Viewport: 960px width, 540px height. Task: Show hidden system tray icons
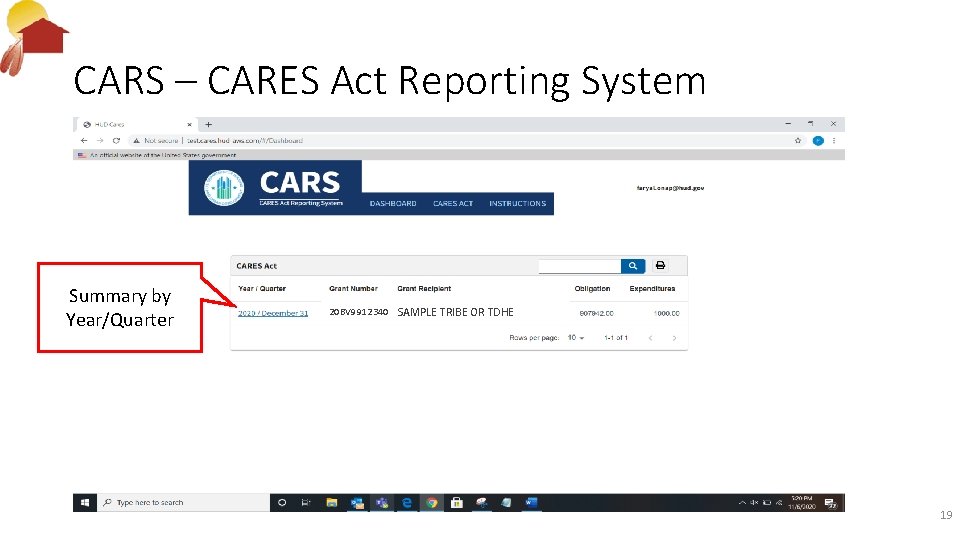742,503
